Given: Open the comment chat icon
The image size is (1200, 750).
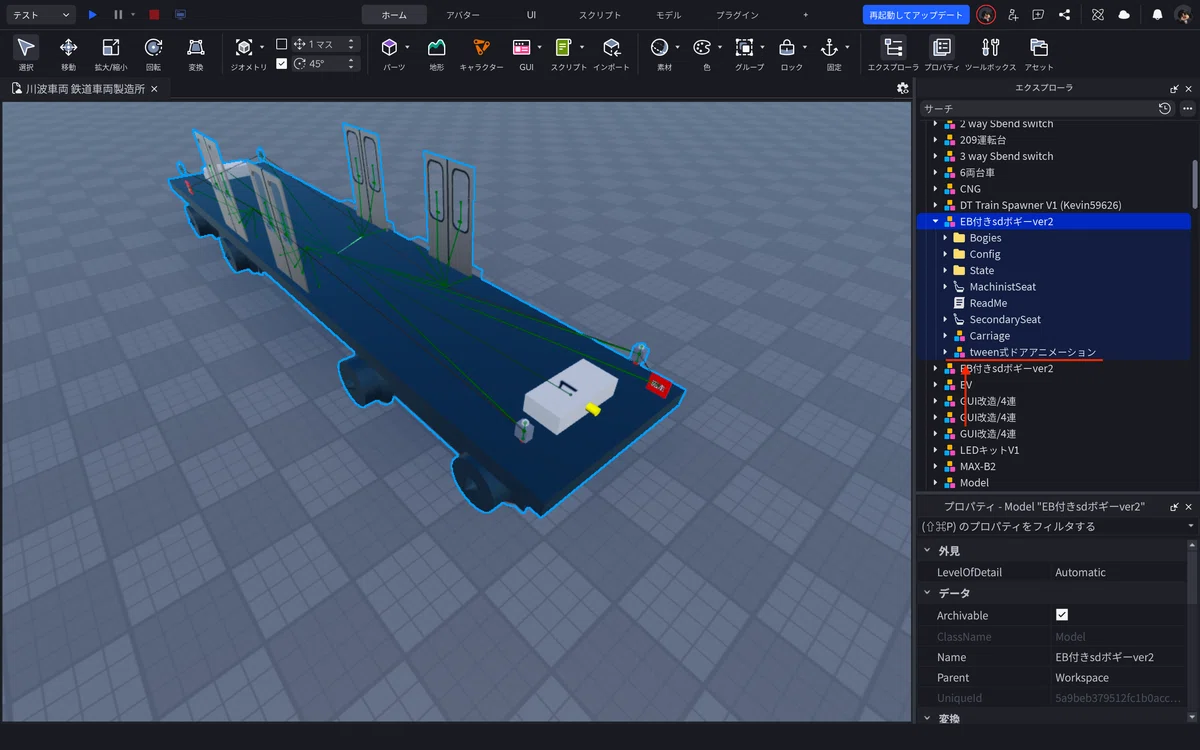Looking at the screenshot, I should pyautogui.click(x=1038, y=15).
